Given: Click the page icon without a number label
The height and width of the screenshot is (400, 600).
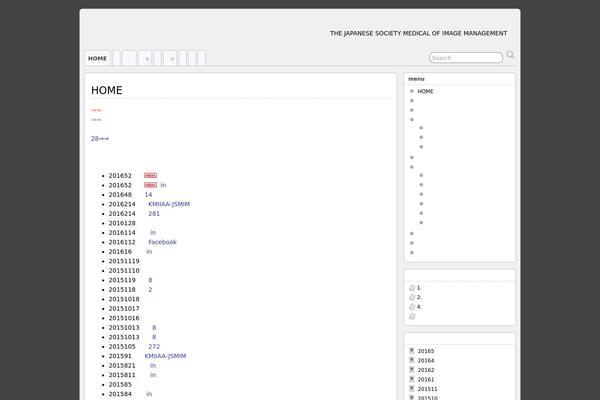Looking at the screenshot, I should pos(412,316).
